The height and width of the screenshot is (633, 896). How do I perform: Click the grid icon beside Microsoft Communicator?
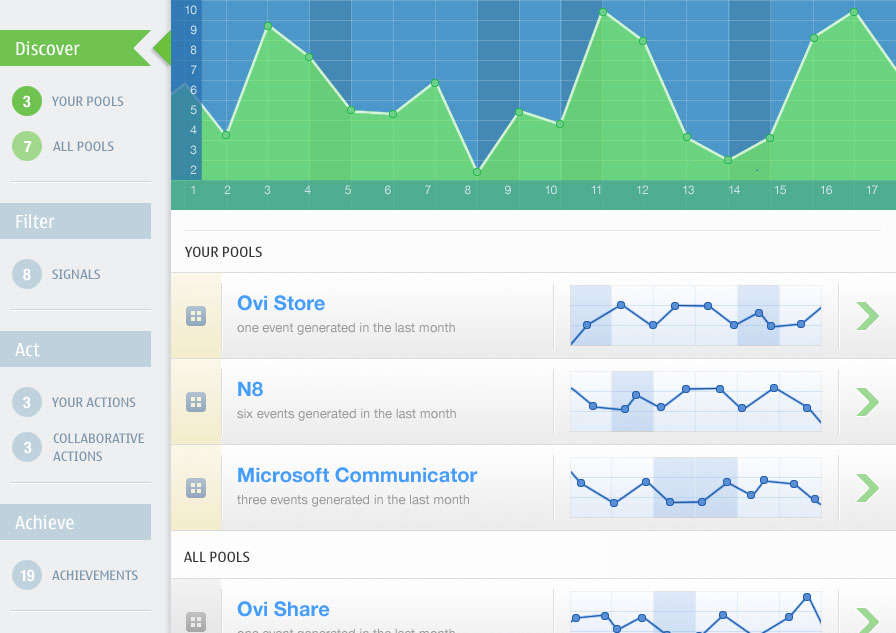pyautogui.click(x=196, y=488)
